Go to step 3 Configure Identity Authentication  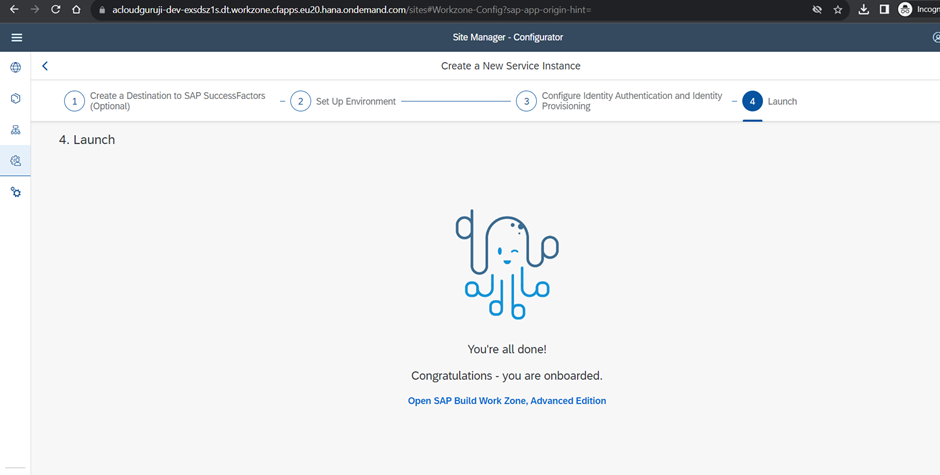coord(526,101)
